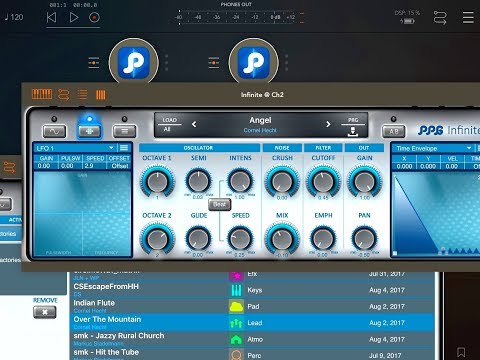The width and height of the screenshot is (480, 360).
Task: Select smk - Jazzy Rural Church preset
Action: pos(252,339)
